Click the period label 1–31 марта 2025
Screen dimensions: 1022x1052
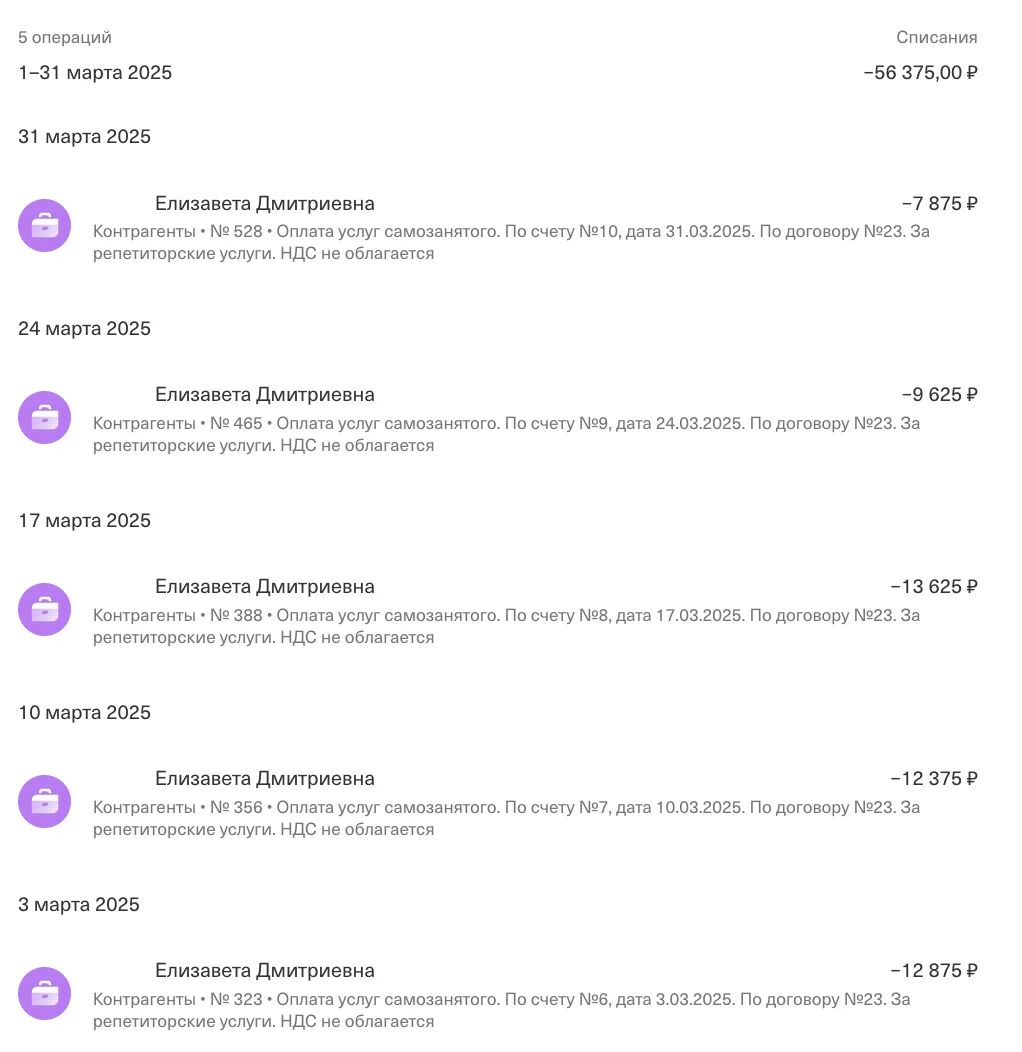click(95, 72)
